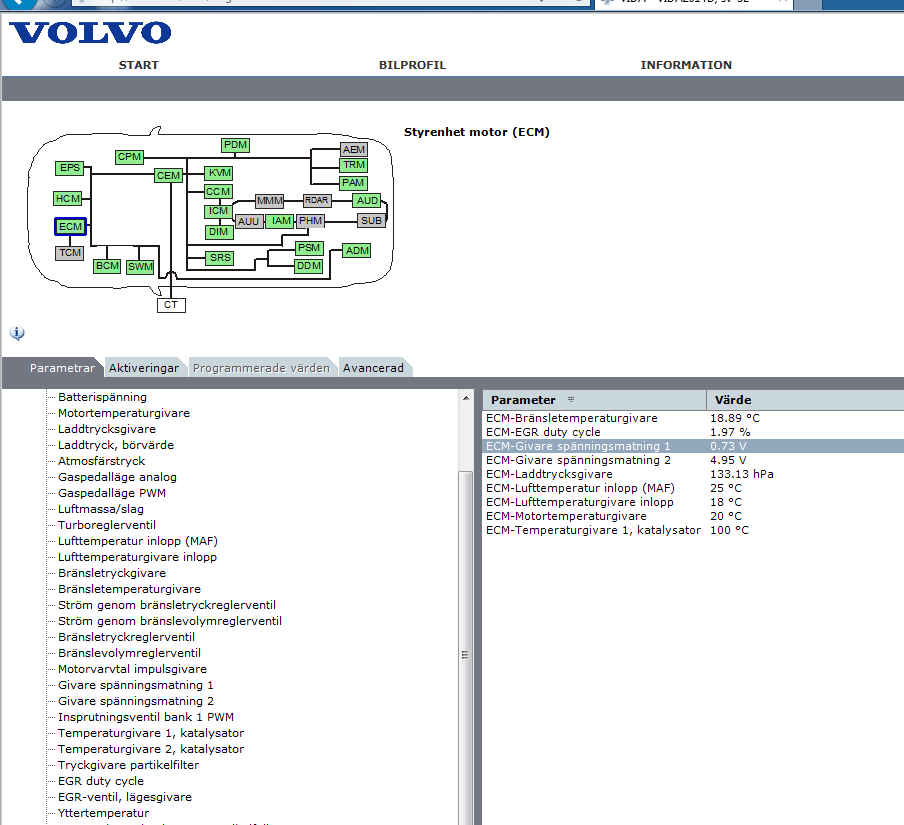Screen dimensions: 904x825
Task: Select ECM-Givare spänningsmatning 1 row
Action: (578, 446)
